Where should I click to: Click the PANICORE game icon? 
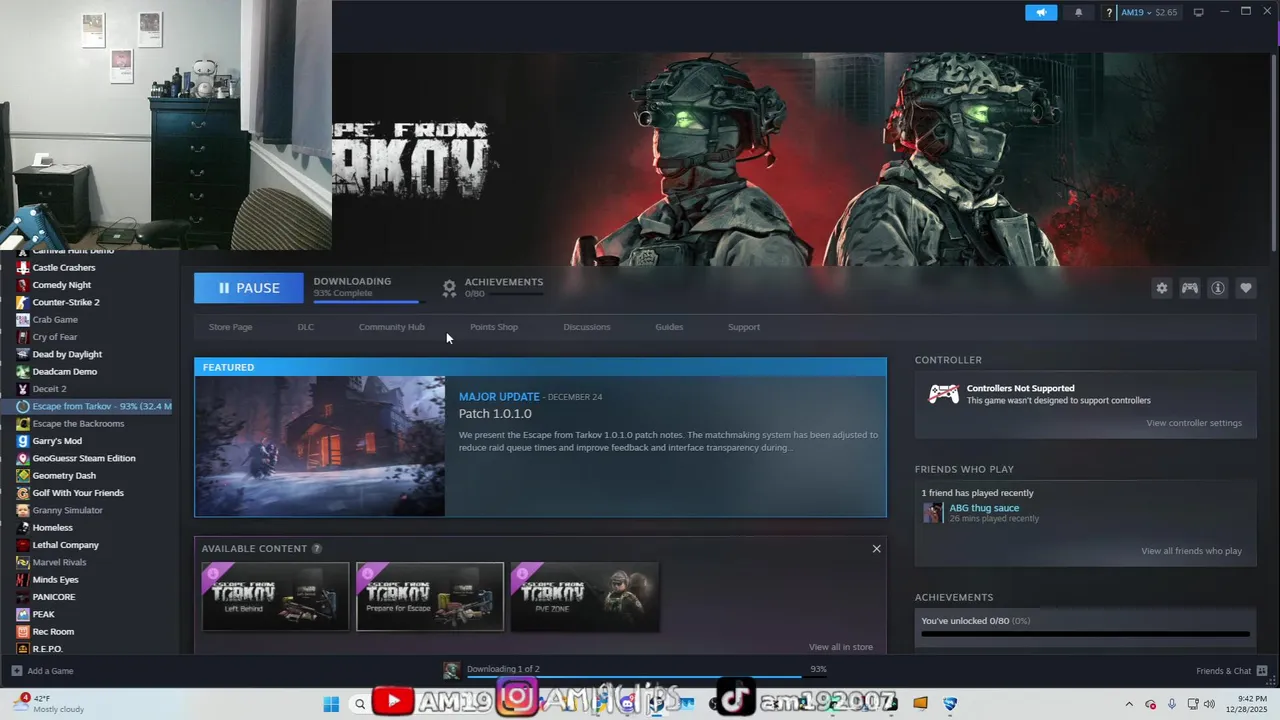23,597
